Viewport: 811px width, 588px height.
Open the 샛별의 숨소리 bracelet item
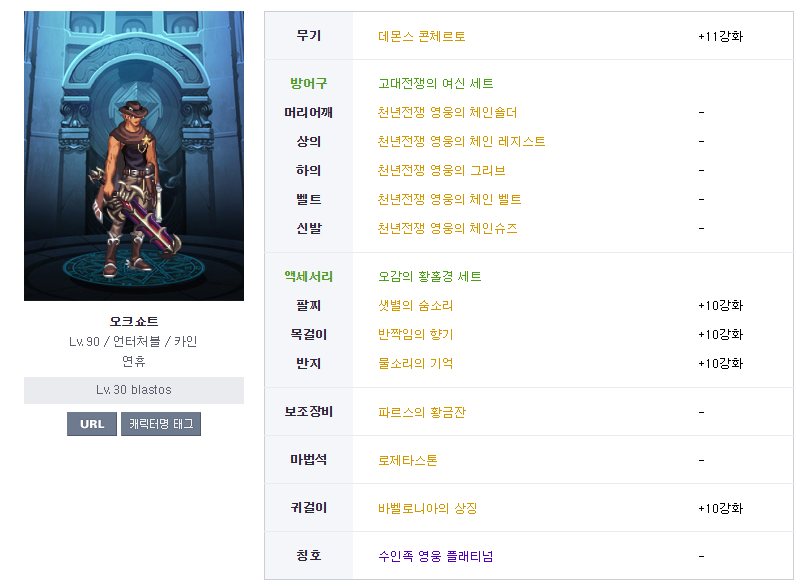(416, 305)
